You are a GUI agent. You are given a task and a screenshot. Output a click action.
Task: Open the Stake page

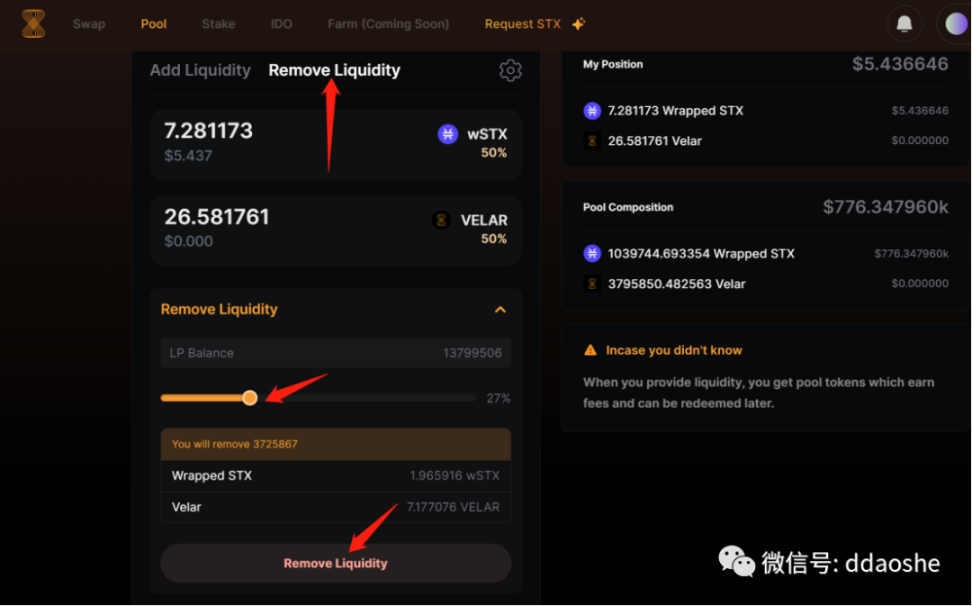pyautogui.click(x=218, y=24)
